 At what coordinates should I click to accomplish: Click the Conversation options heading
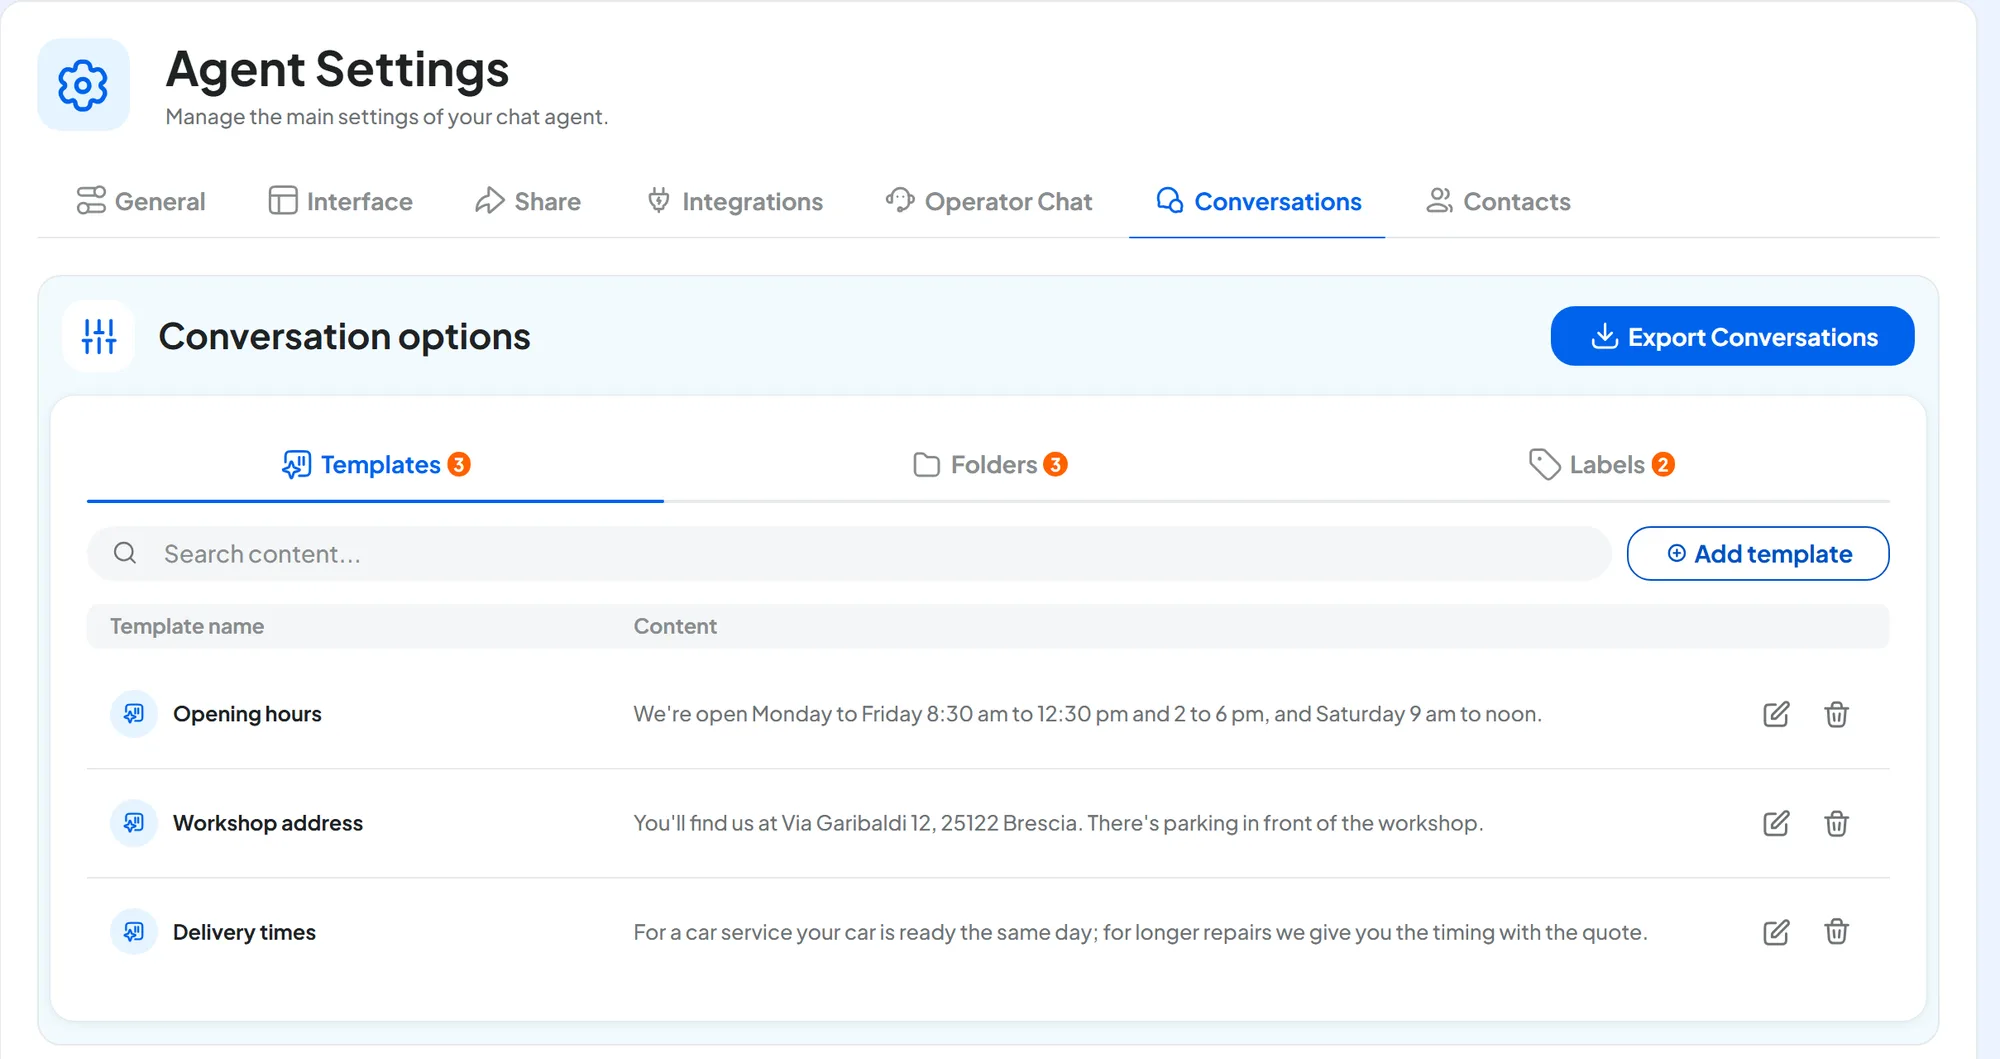(x=344, y=337)
